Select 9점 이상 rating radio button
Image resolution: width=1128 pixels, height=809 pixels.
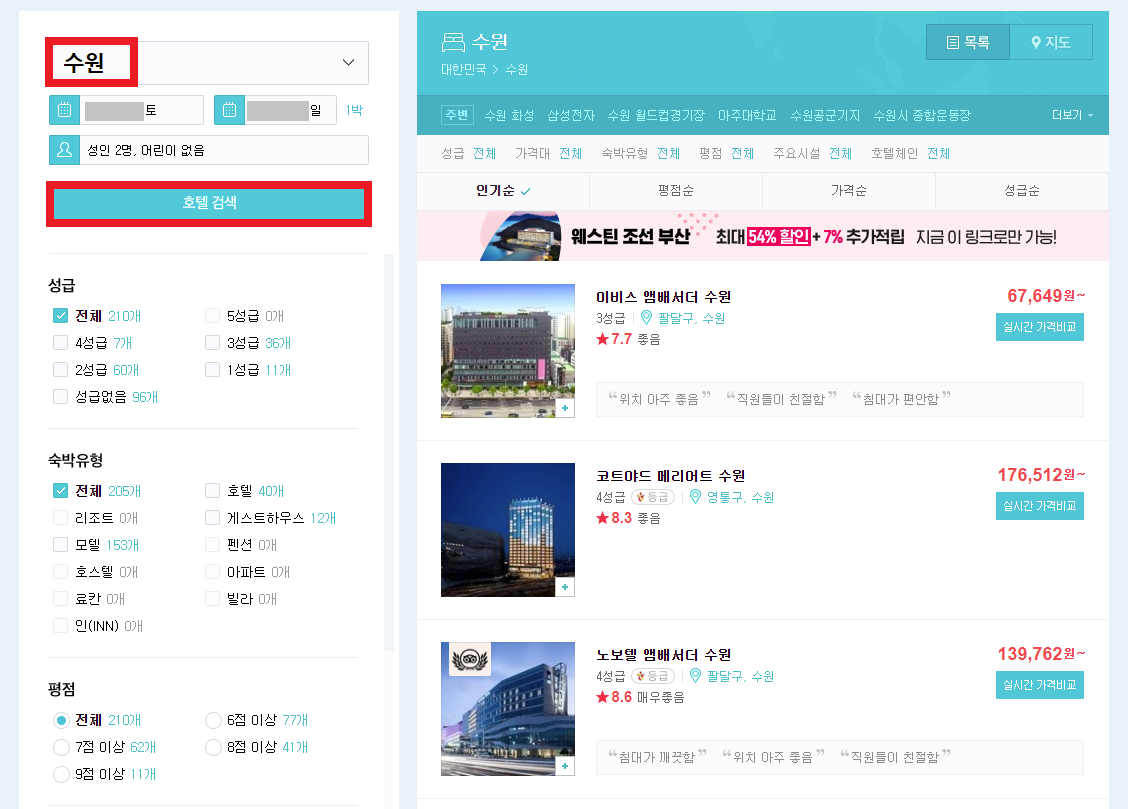pos(61,774)
